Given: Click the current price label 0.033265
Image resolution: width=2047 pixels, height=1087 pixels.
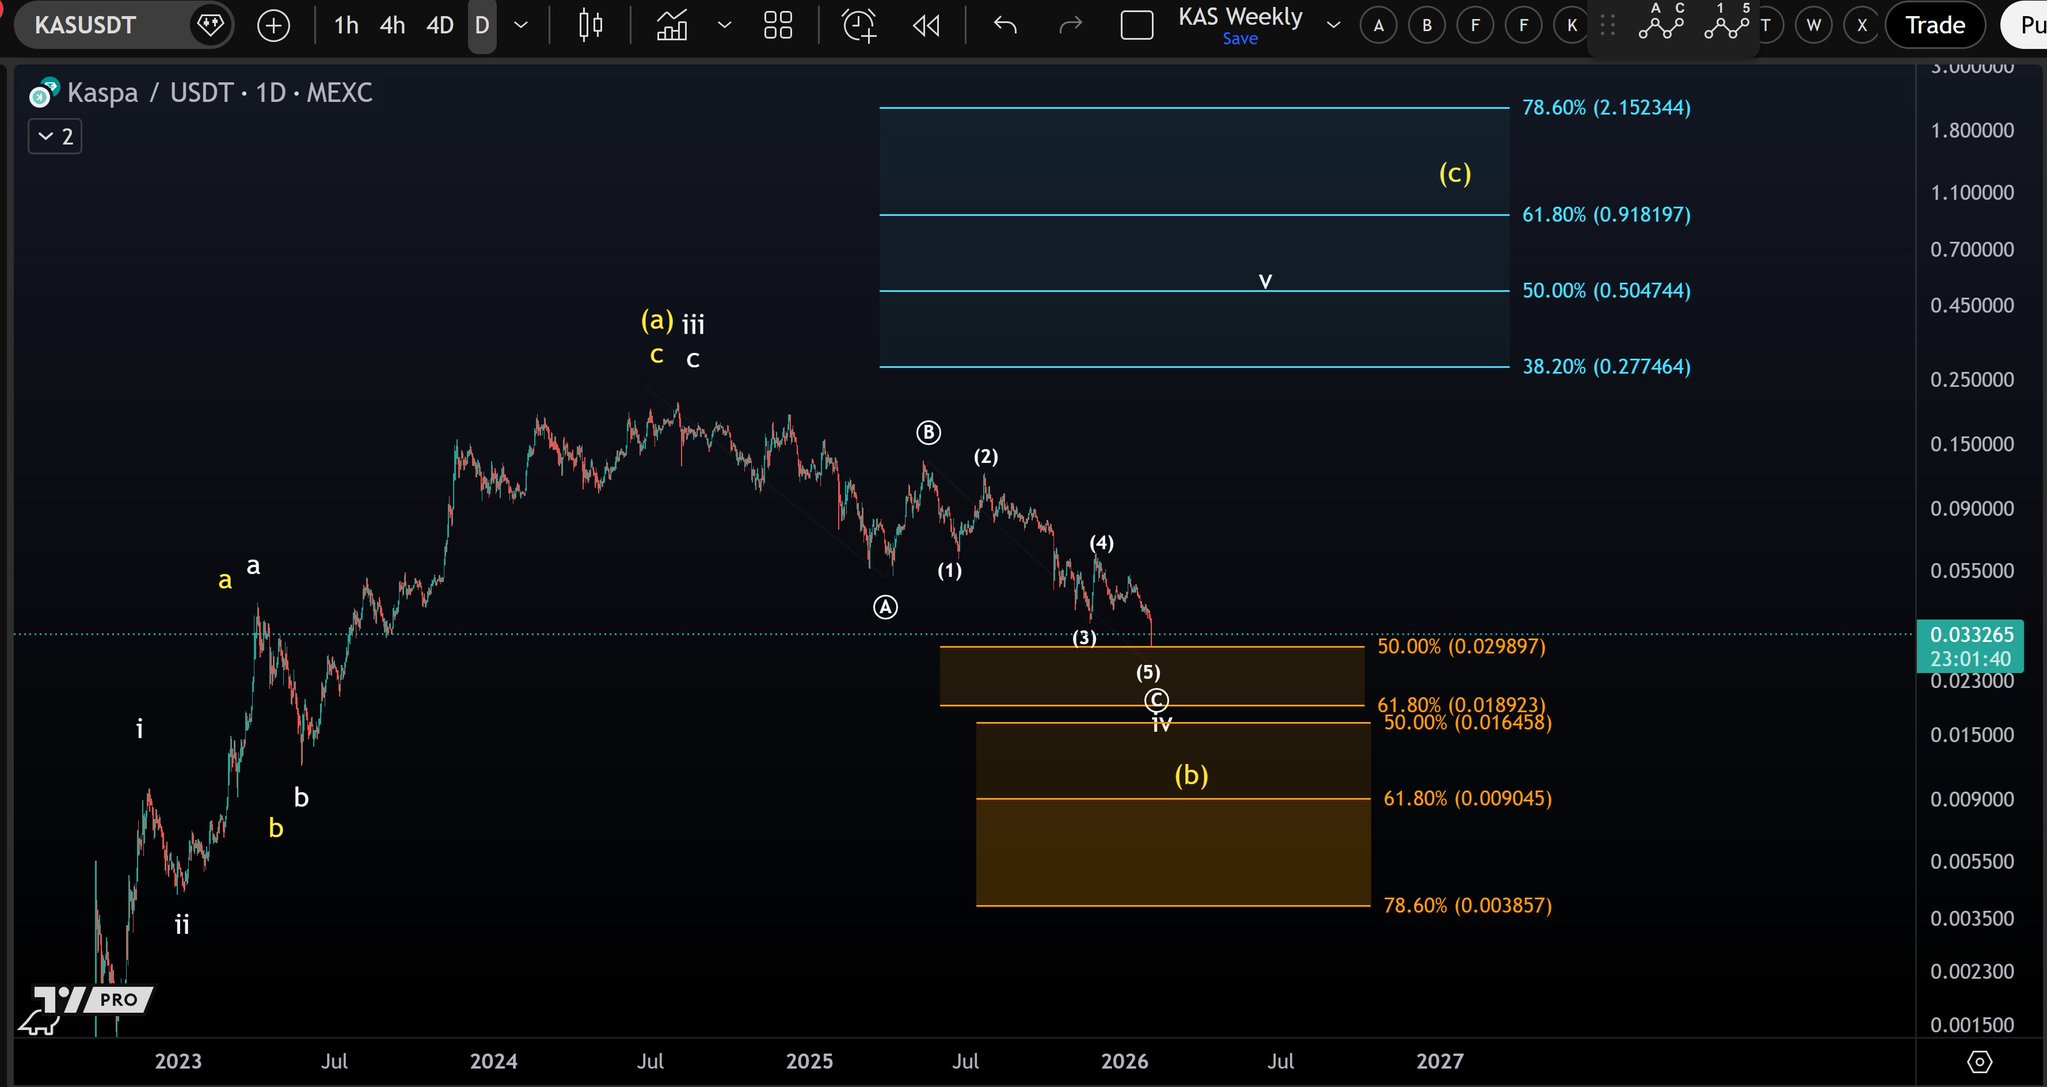Looking at the screenshot, I should (1971, 635).
